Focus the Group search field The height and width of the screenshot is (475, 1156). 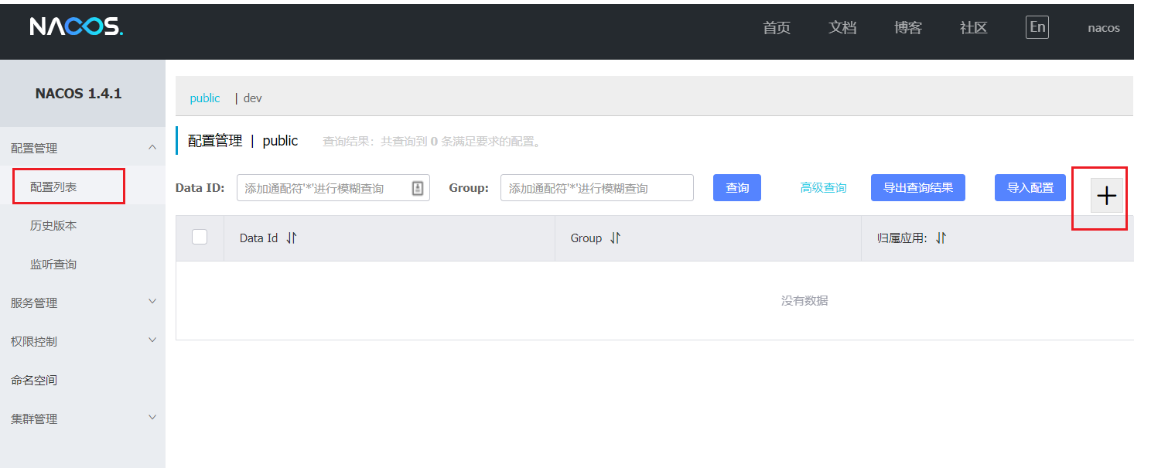[x=597, y=188]
